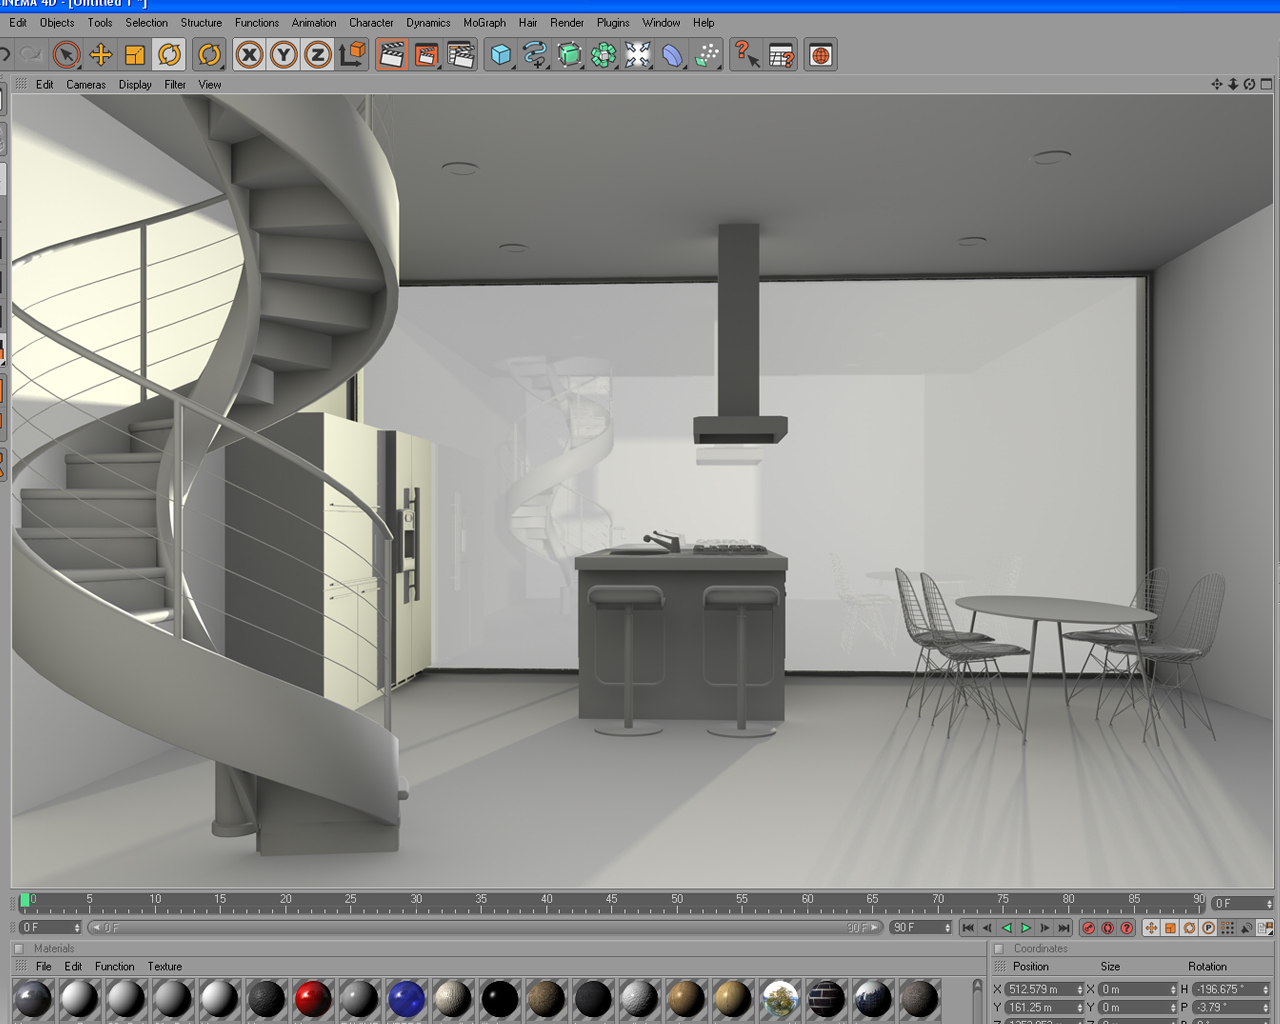Open the Materials panel Function menu
Image resolution: width=1280 pixels, height=1024 pixels.
point(115,967)
